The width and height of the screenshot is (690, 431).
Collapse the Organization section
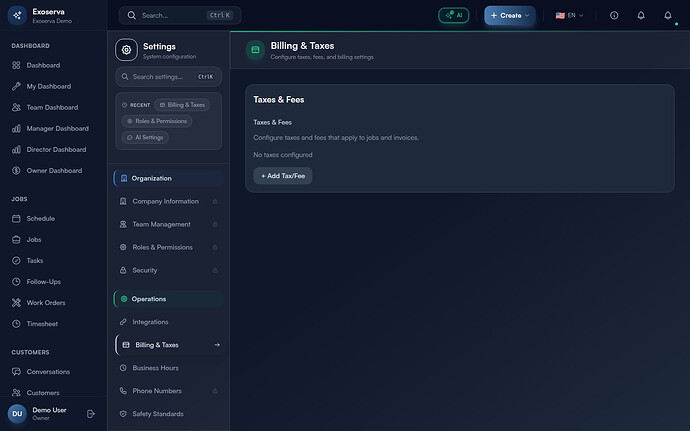169,178
